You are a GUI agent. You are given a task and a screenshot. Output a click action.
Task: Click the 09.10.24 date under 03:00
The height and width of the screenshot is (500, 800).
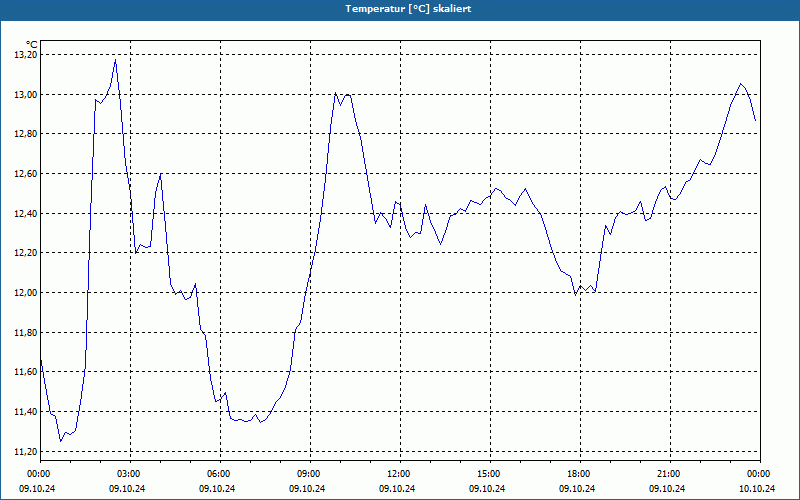(127, 488)
